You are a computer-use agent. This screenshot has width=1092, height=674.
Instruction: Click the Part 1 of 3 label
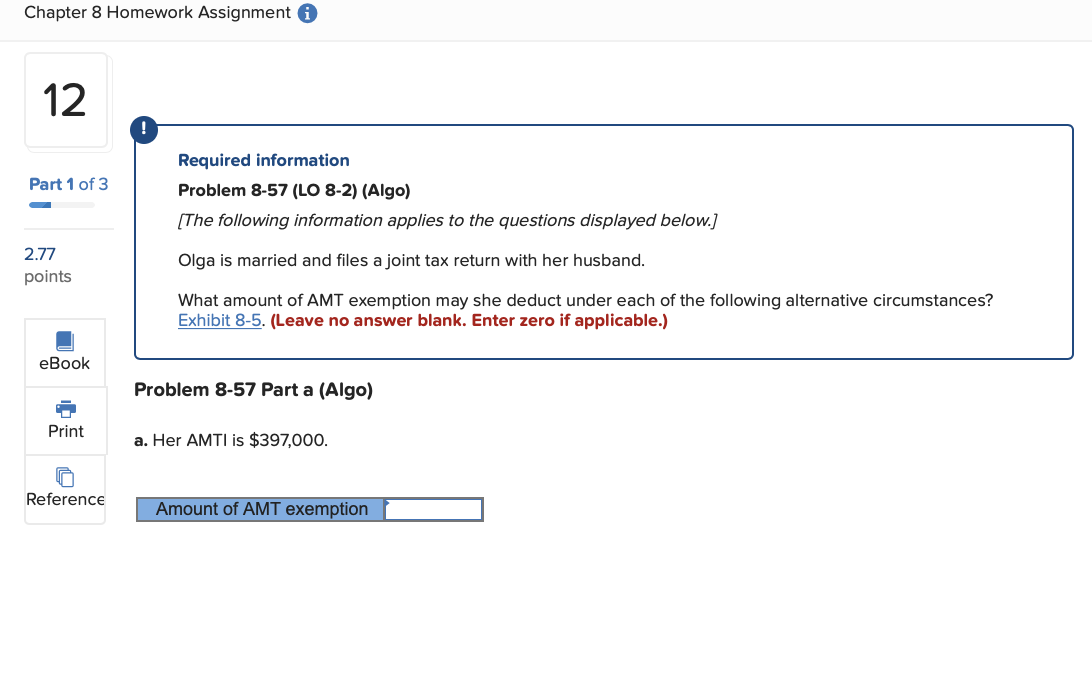pos(68,184)
